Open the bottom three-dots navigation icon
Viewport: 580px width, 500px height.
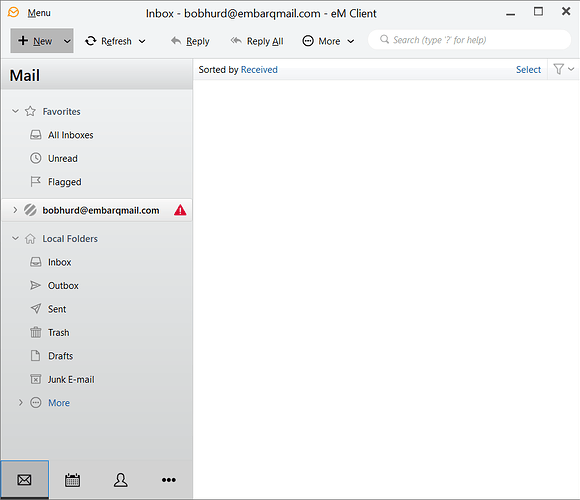[x=169, y=480]
